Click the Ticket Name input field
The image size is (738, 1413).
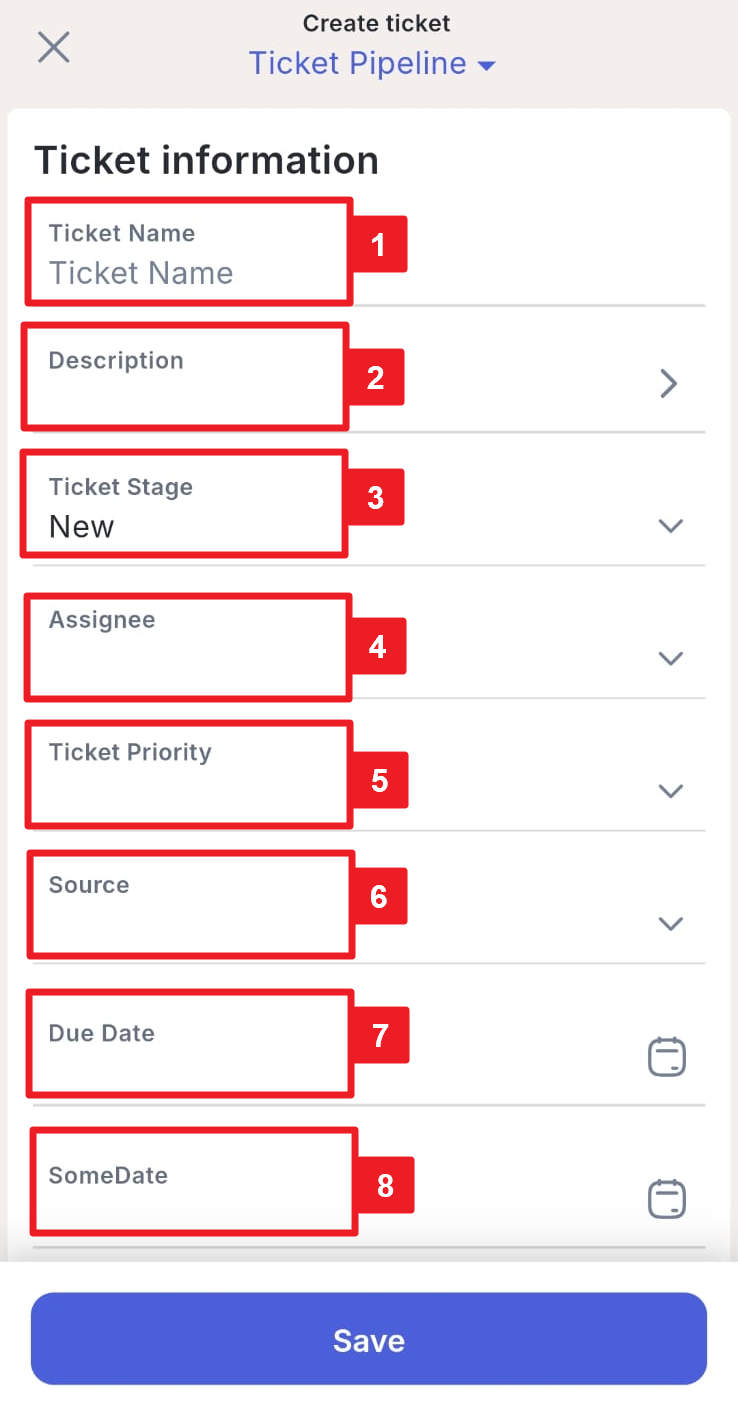[190, 273]
